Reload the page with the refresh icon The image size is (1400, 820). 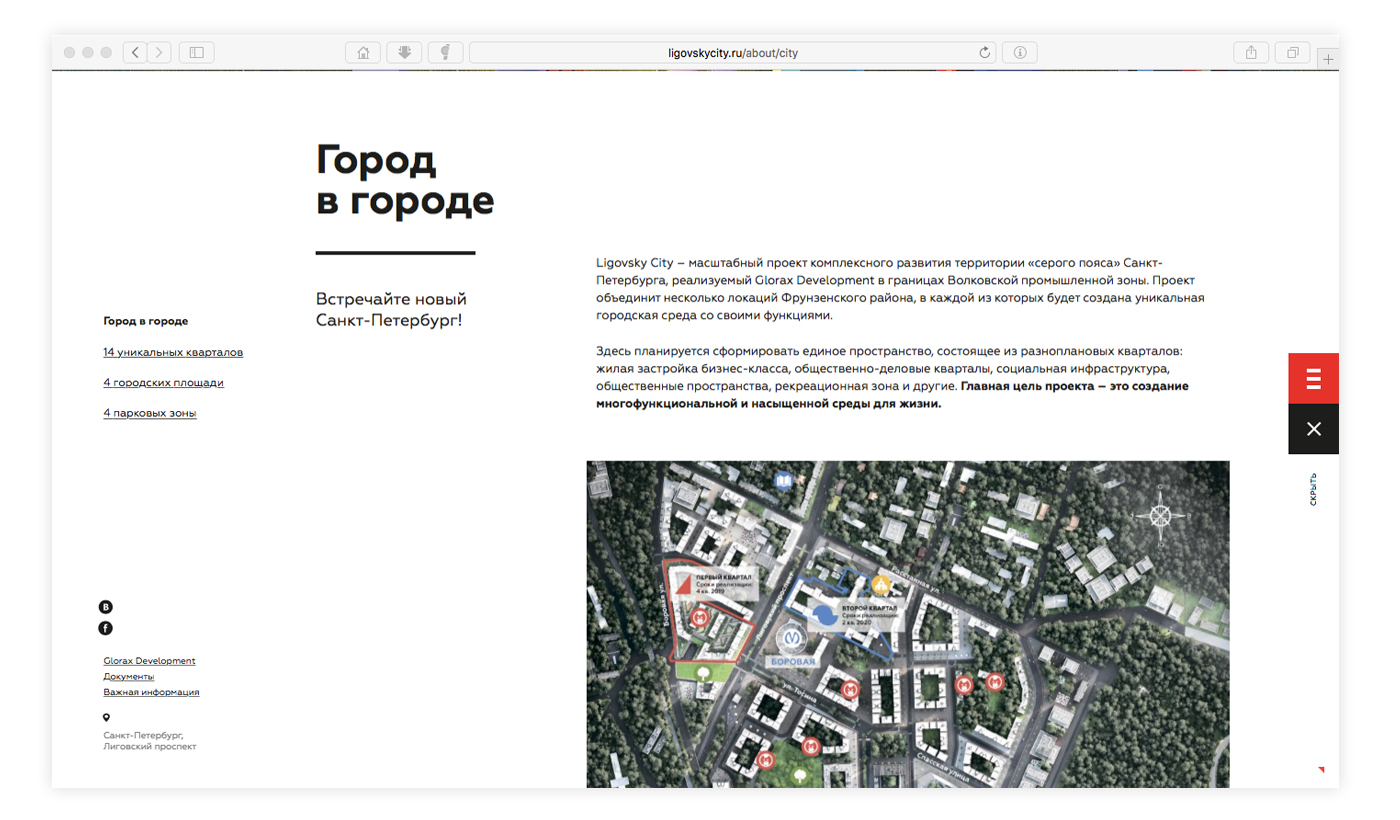984,52
